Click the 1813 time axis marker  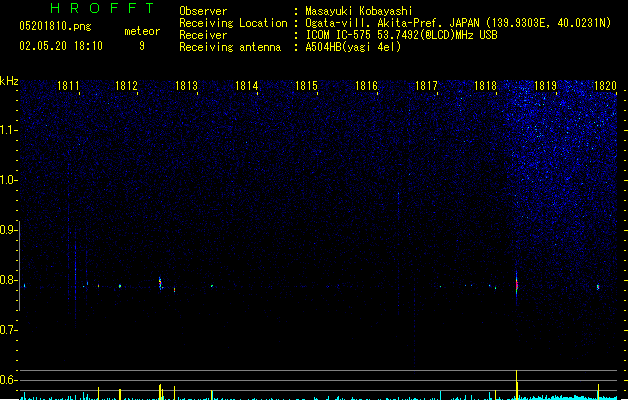click(x=187, y=86)
